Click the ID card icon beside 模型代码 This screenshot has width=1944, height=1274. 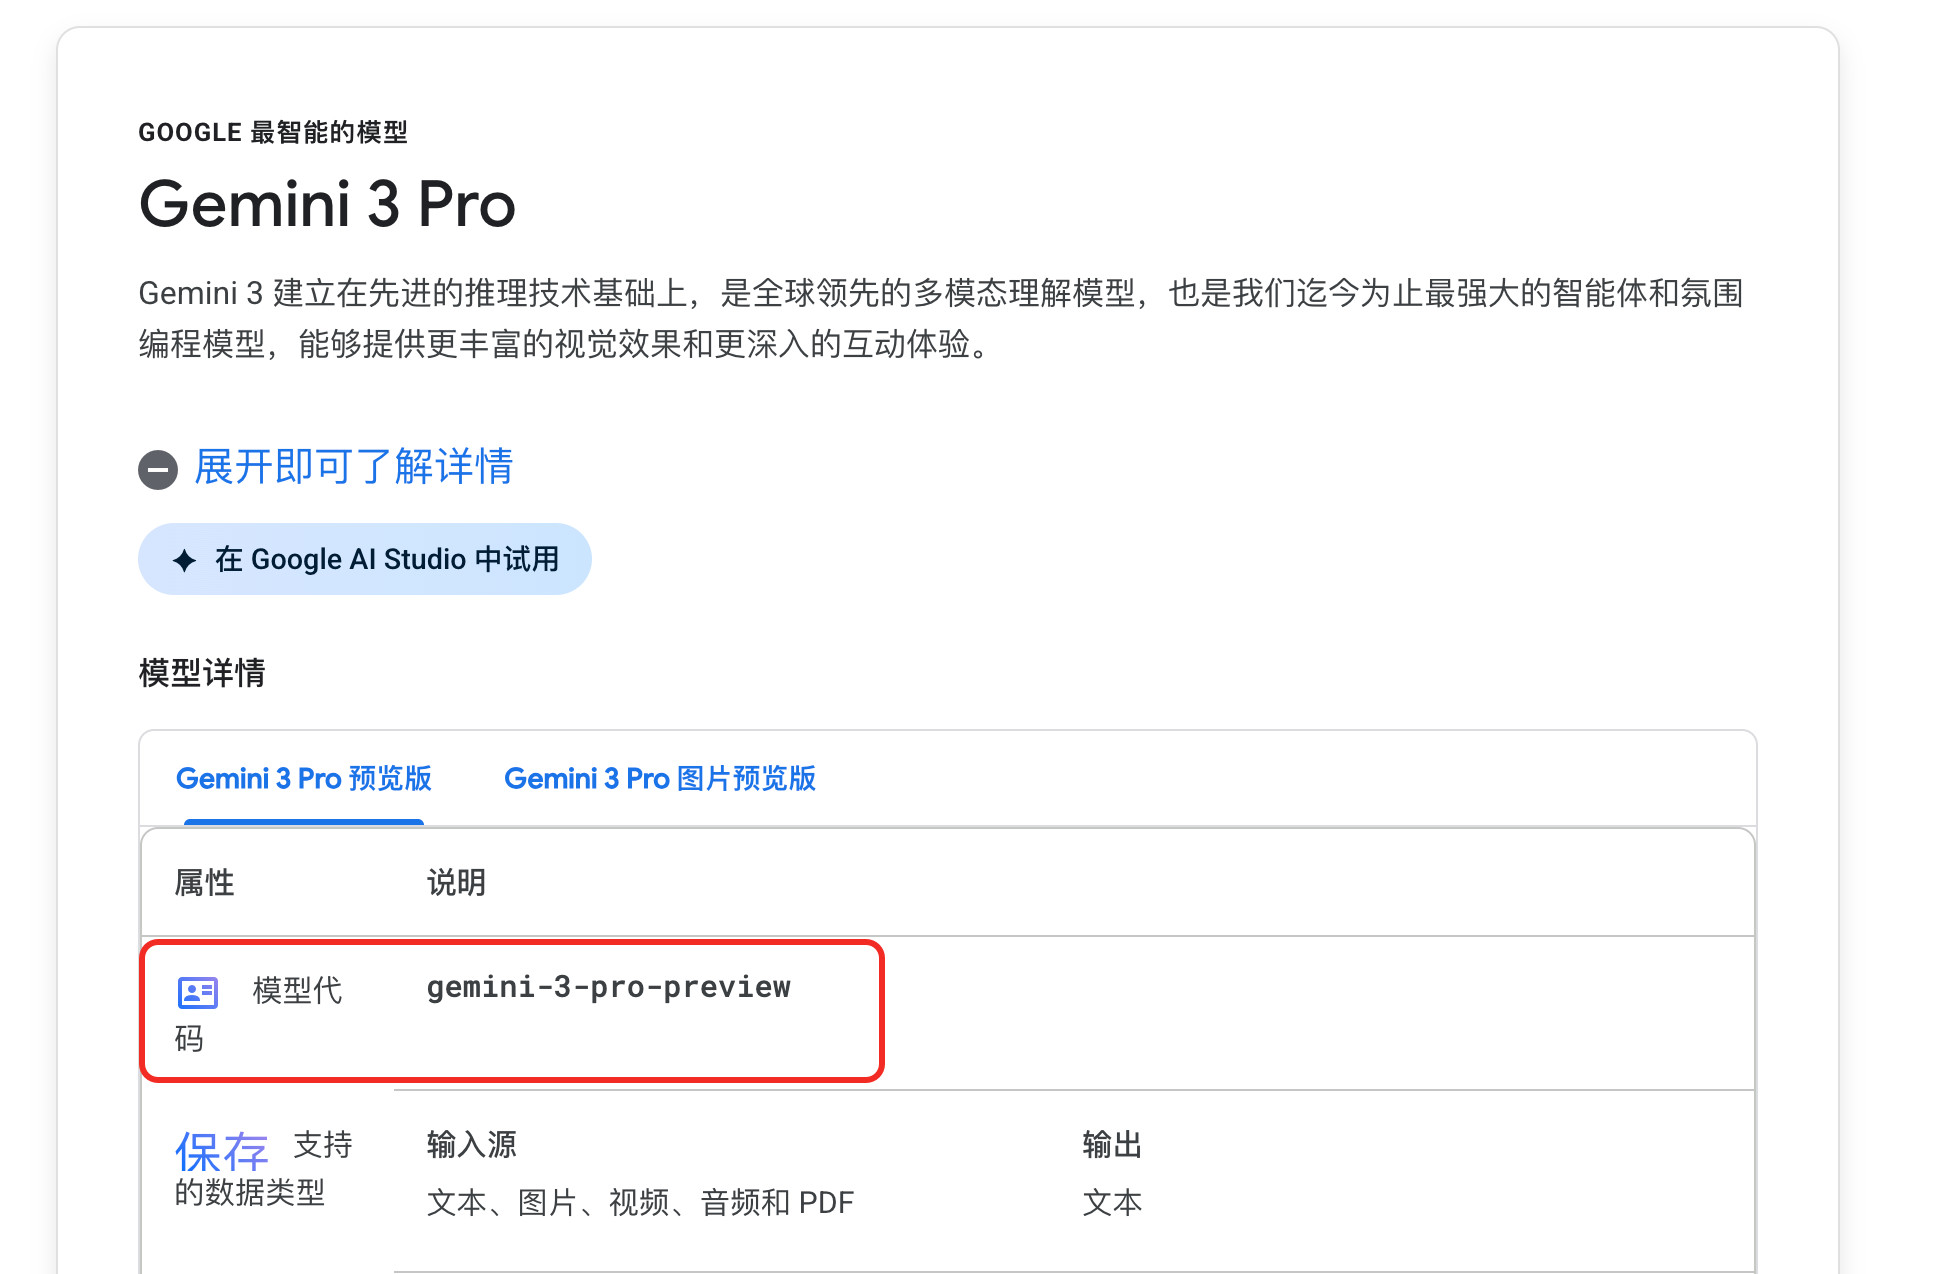point(198,992)
